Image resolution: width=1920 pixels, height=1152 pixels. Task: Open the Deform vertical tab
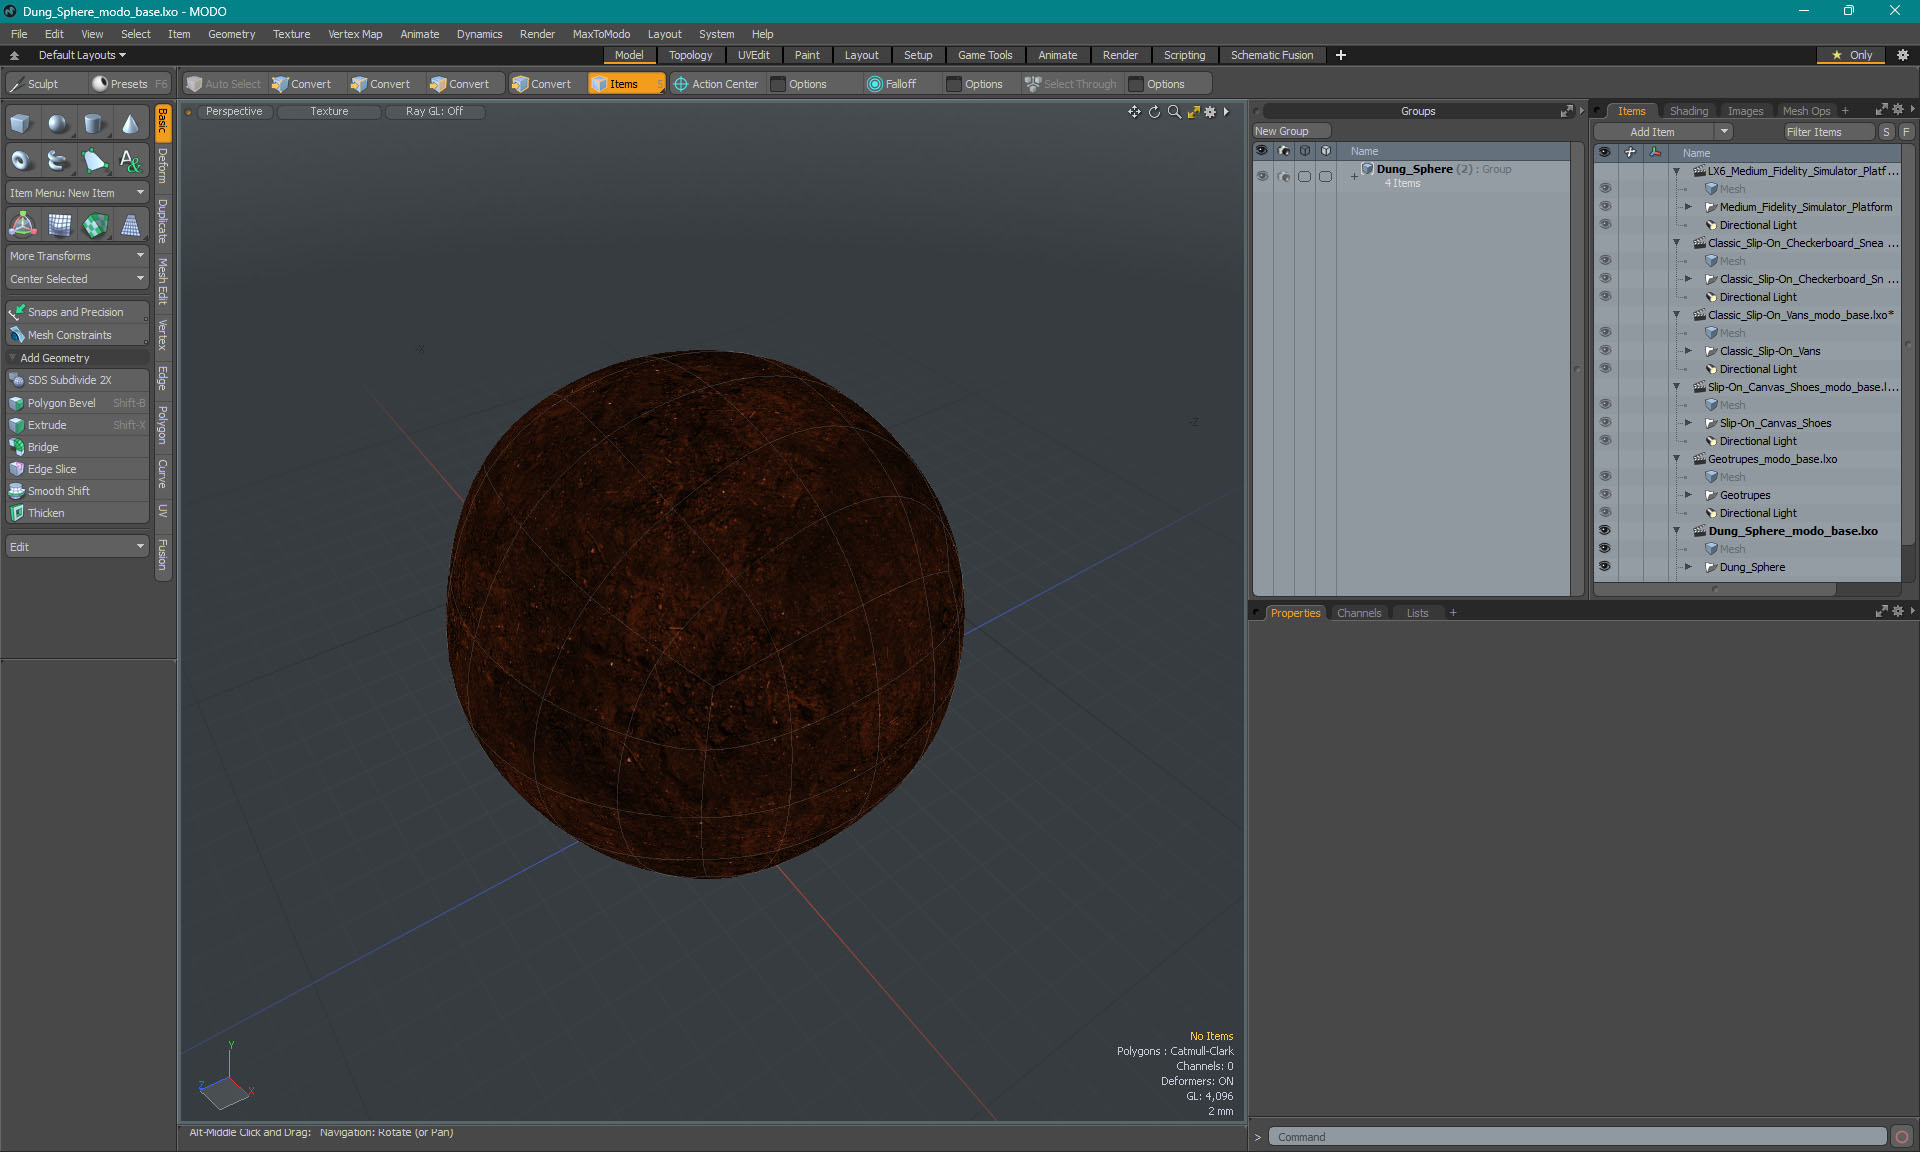click(x=163, y=166)
